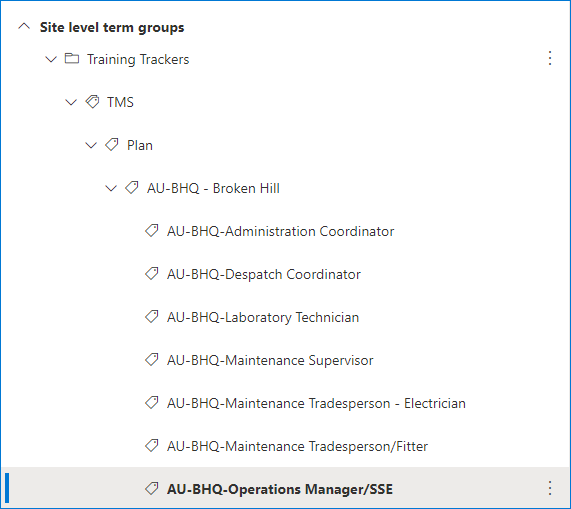Select AU-BHQ-Maintenance Supervisor term
Screen dimensions: 571x509
270,360
